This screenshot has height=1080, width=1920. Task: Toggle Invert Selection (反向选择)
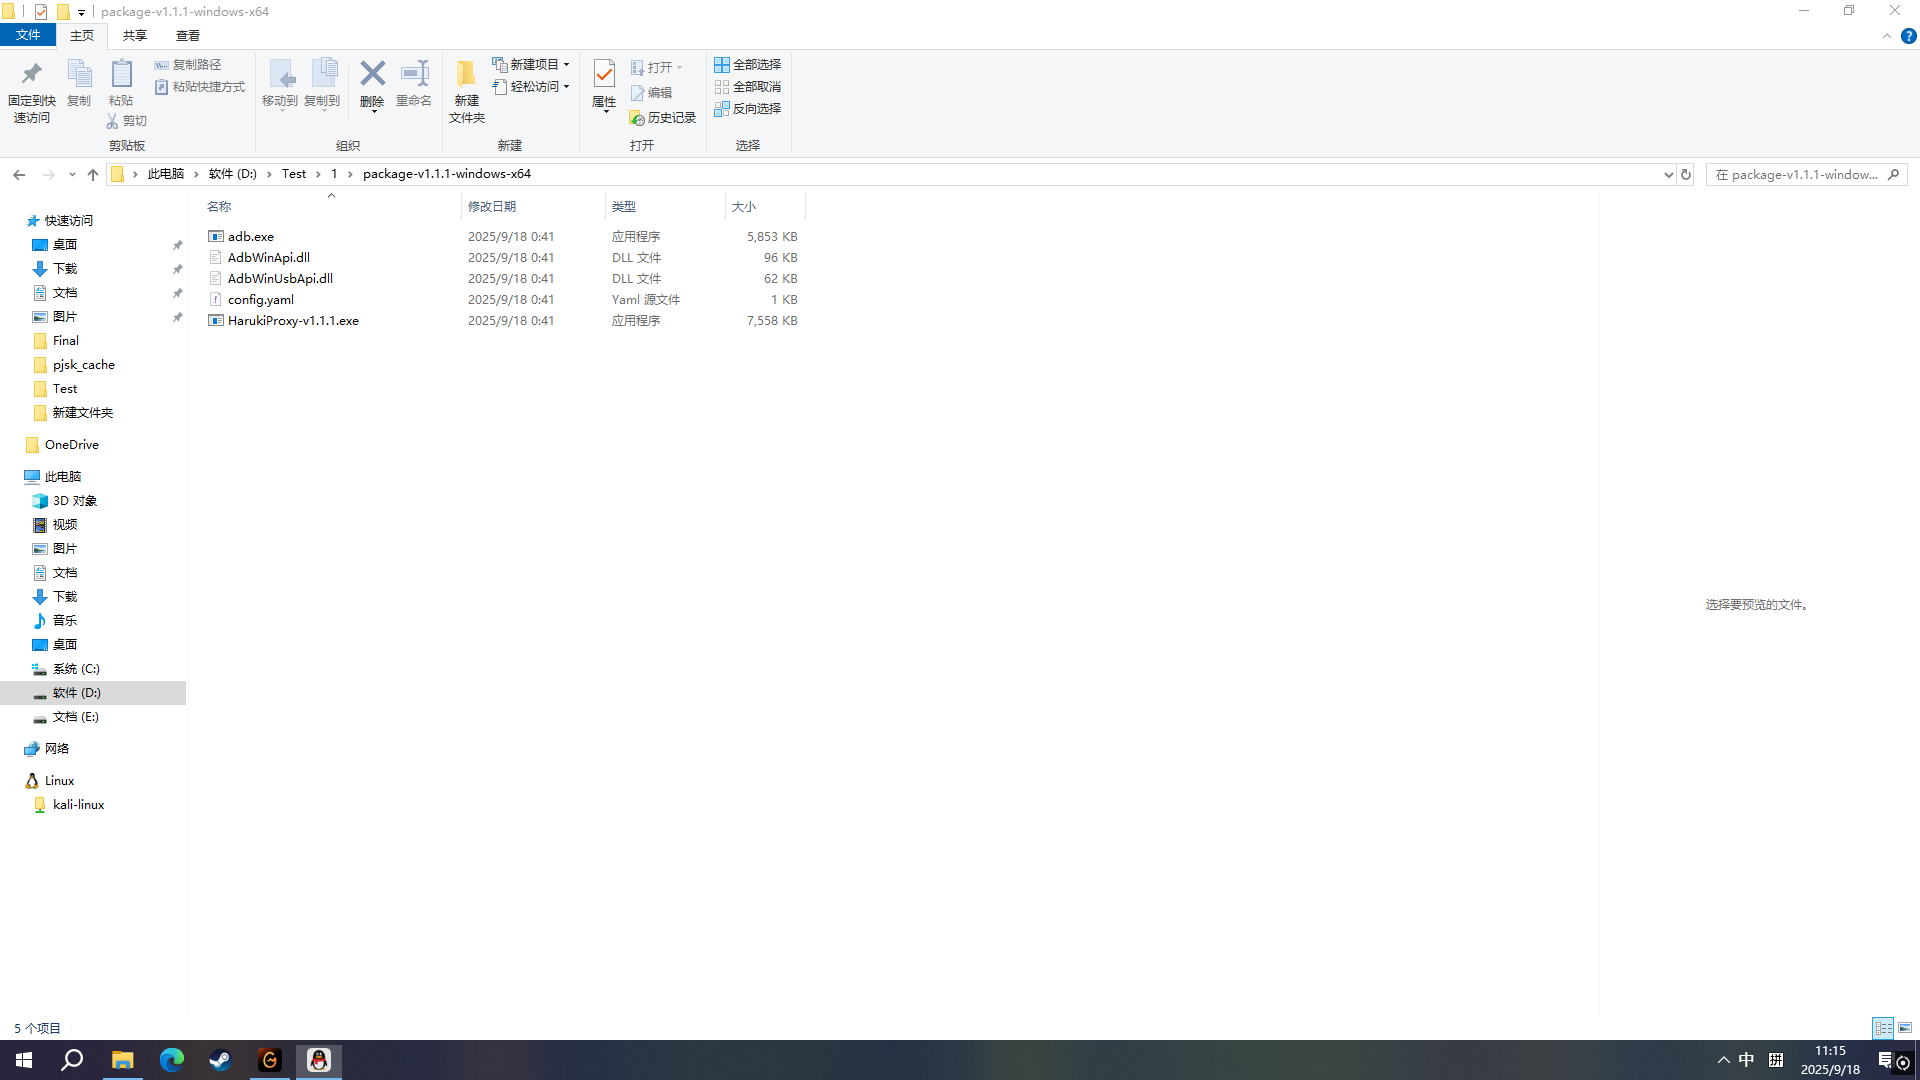pos(747,108)
